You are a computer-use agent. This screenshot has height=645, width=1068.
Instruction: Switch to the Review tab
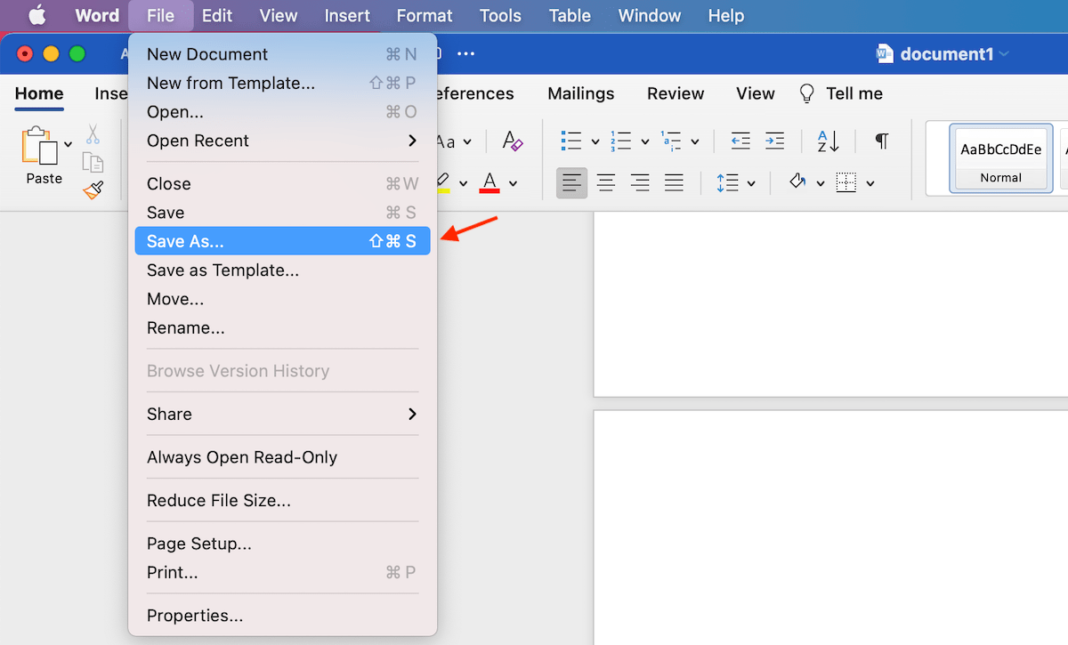(x=675, y=93)
